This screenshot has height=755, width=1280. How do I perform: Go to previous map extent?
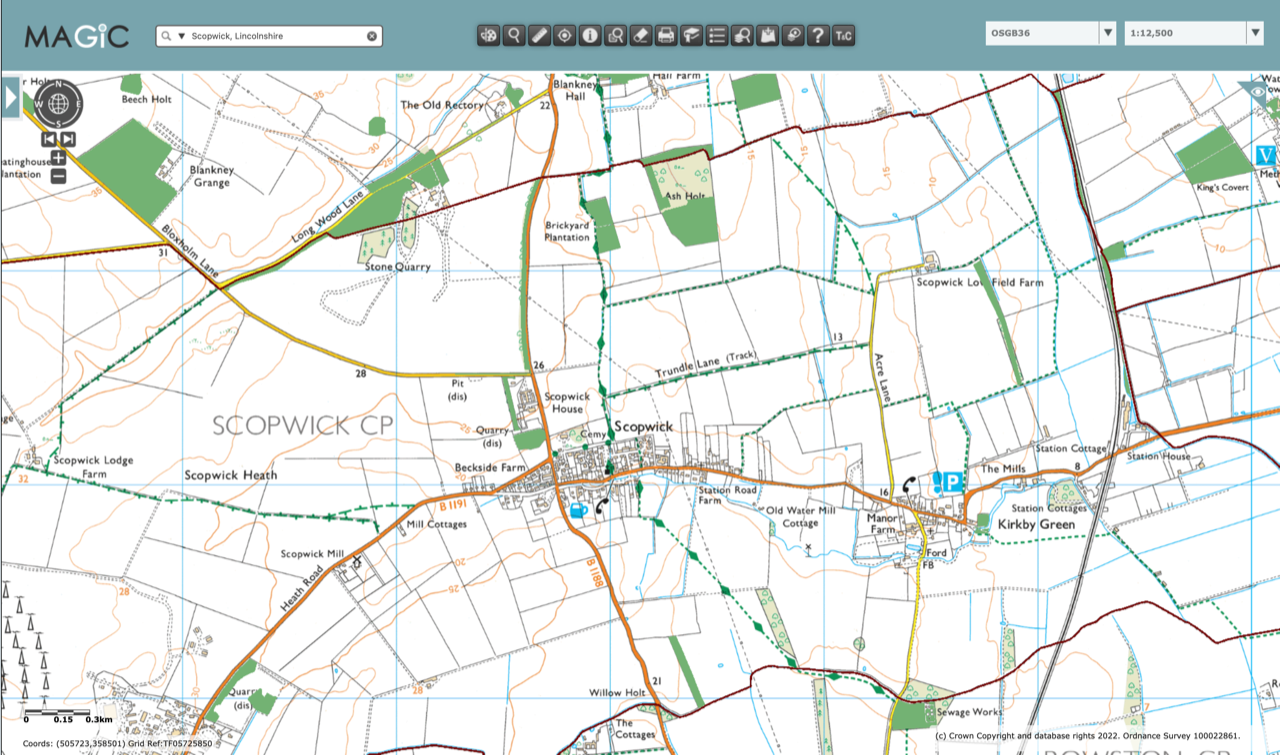[x=49, y=139]
